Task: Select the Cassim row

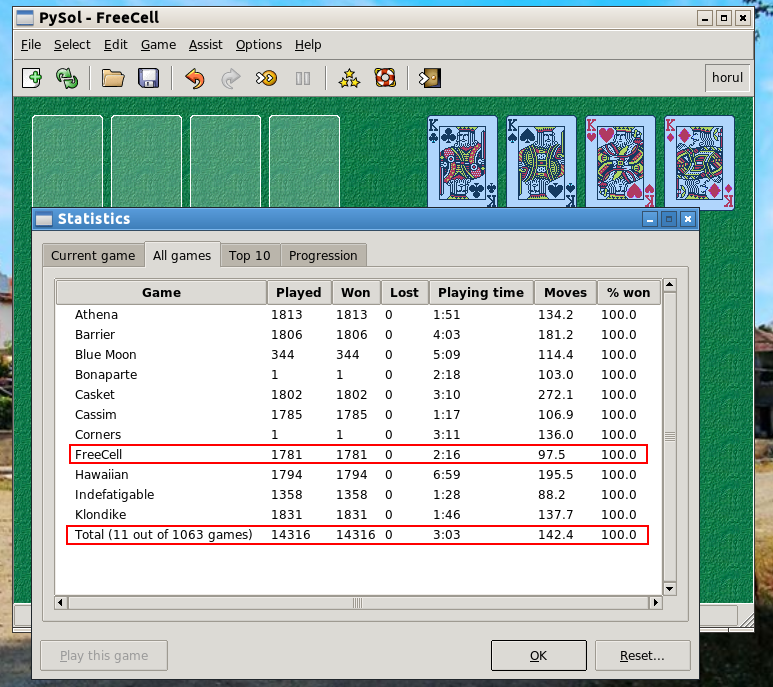Action: [x=358, y=414]
